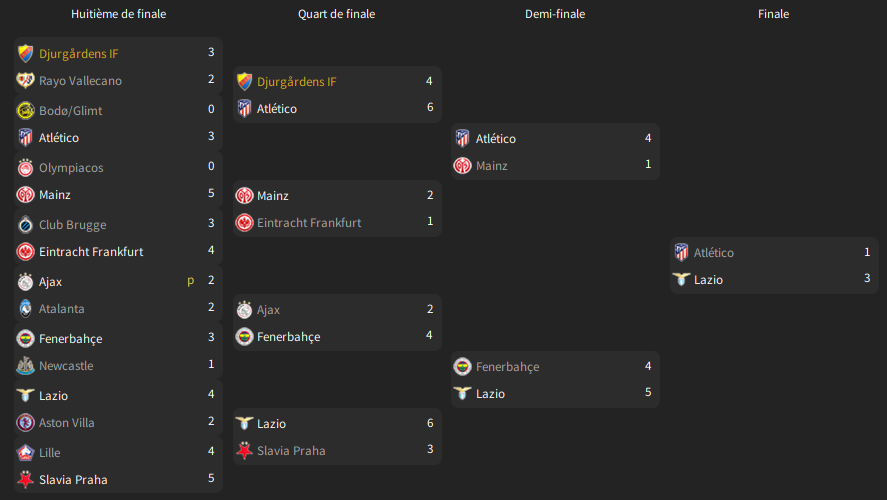This screenshot has width=887, height=500.
Task: Click the Atalanta club logo
Action: click(x=25, y=309)
